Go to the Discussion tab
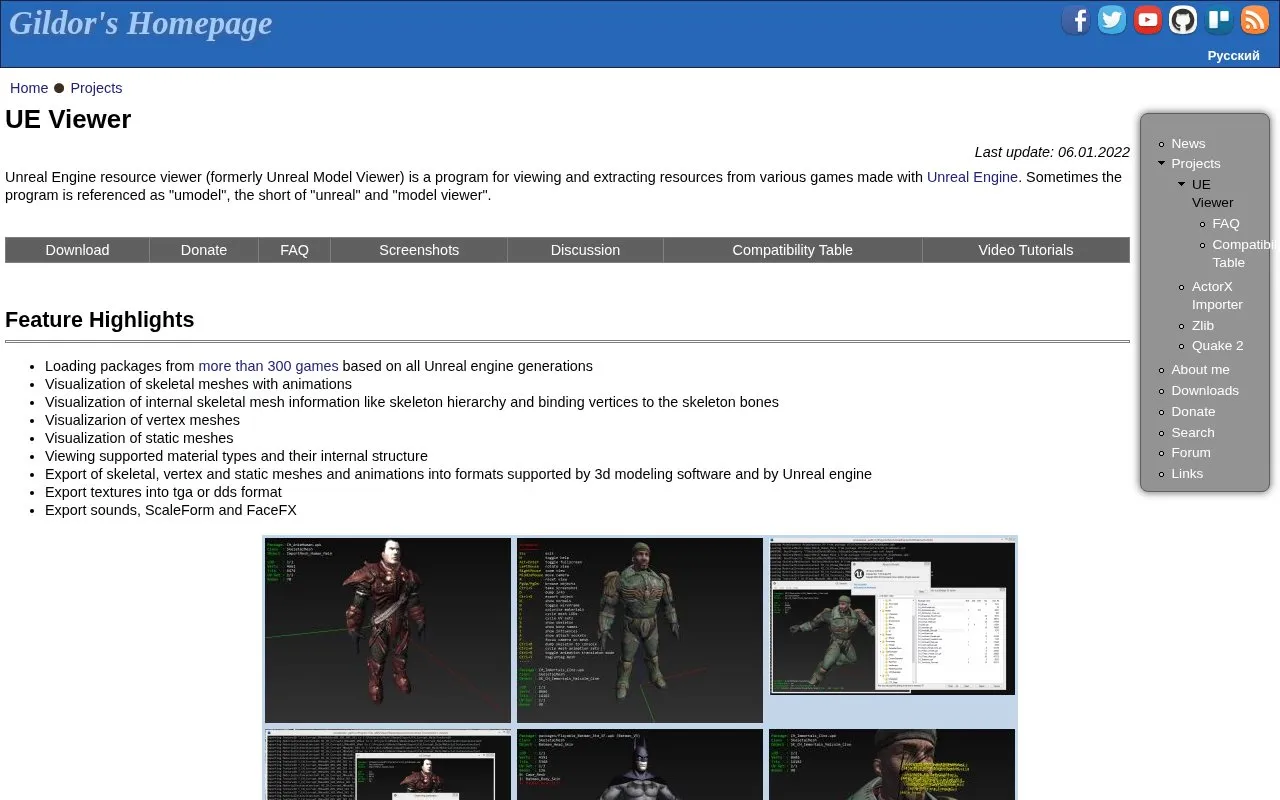This screenshot has height=800, width=1280. pyautogui.click(x=585, y=250)
